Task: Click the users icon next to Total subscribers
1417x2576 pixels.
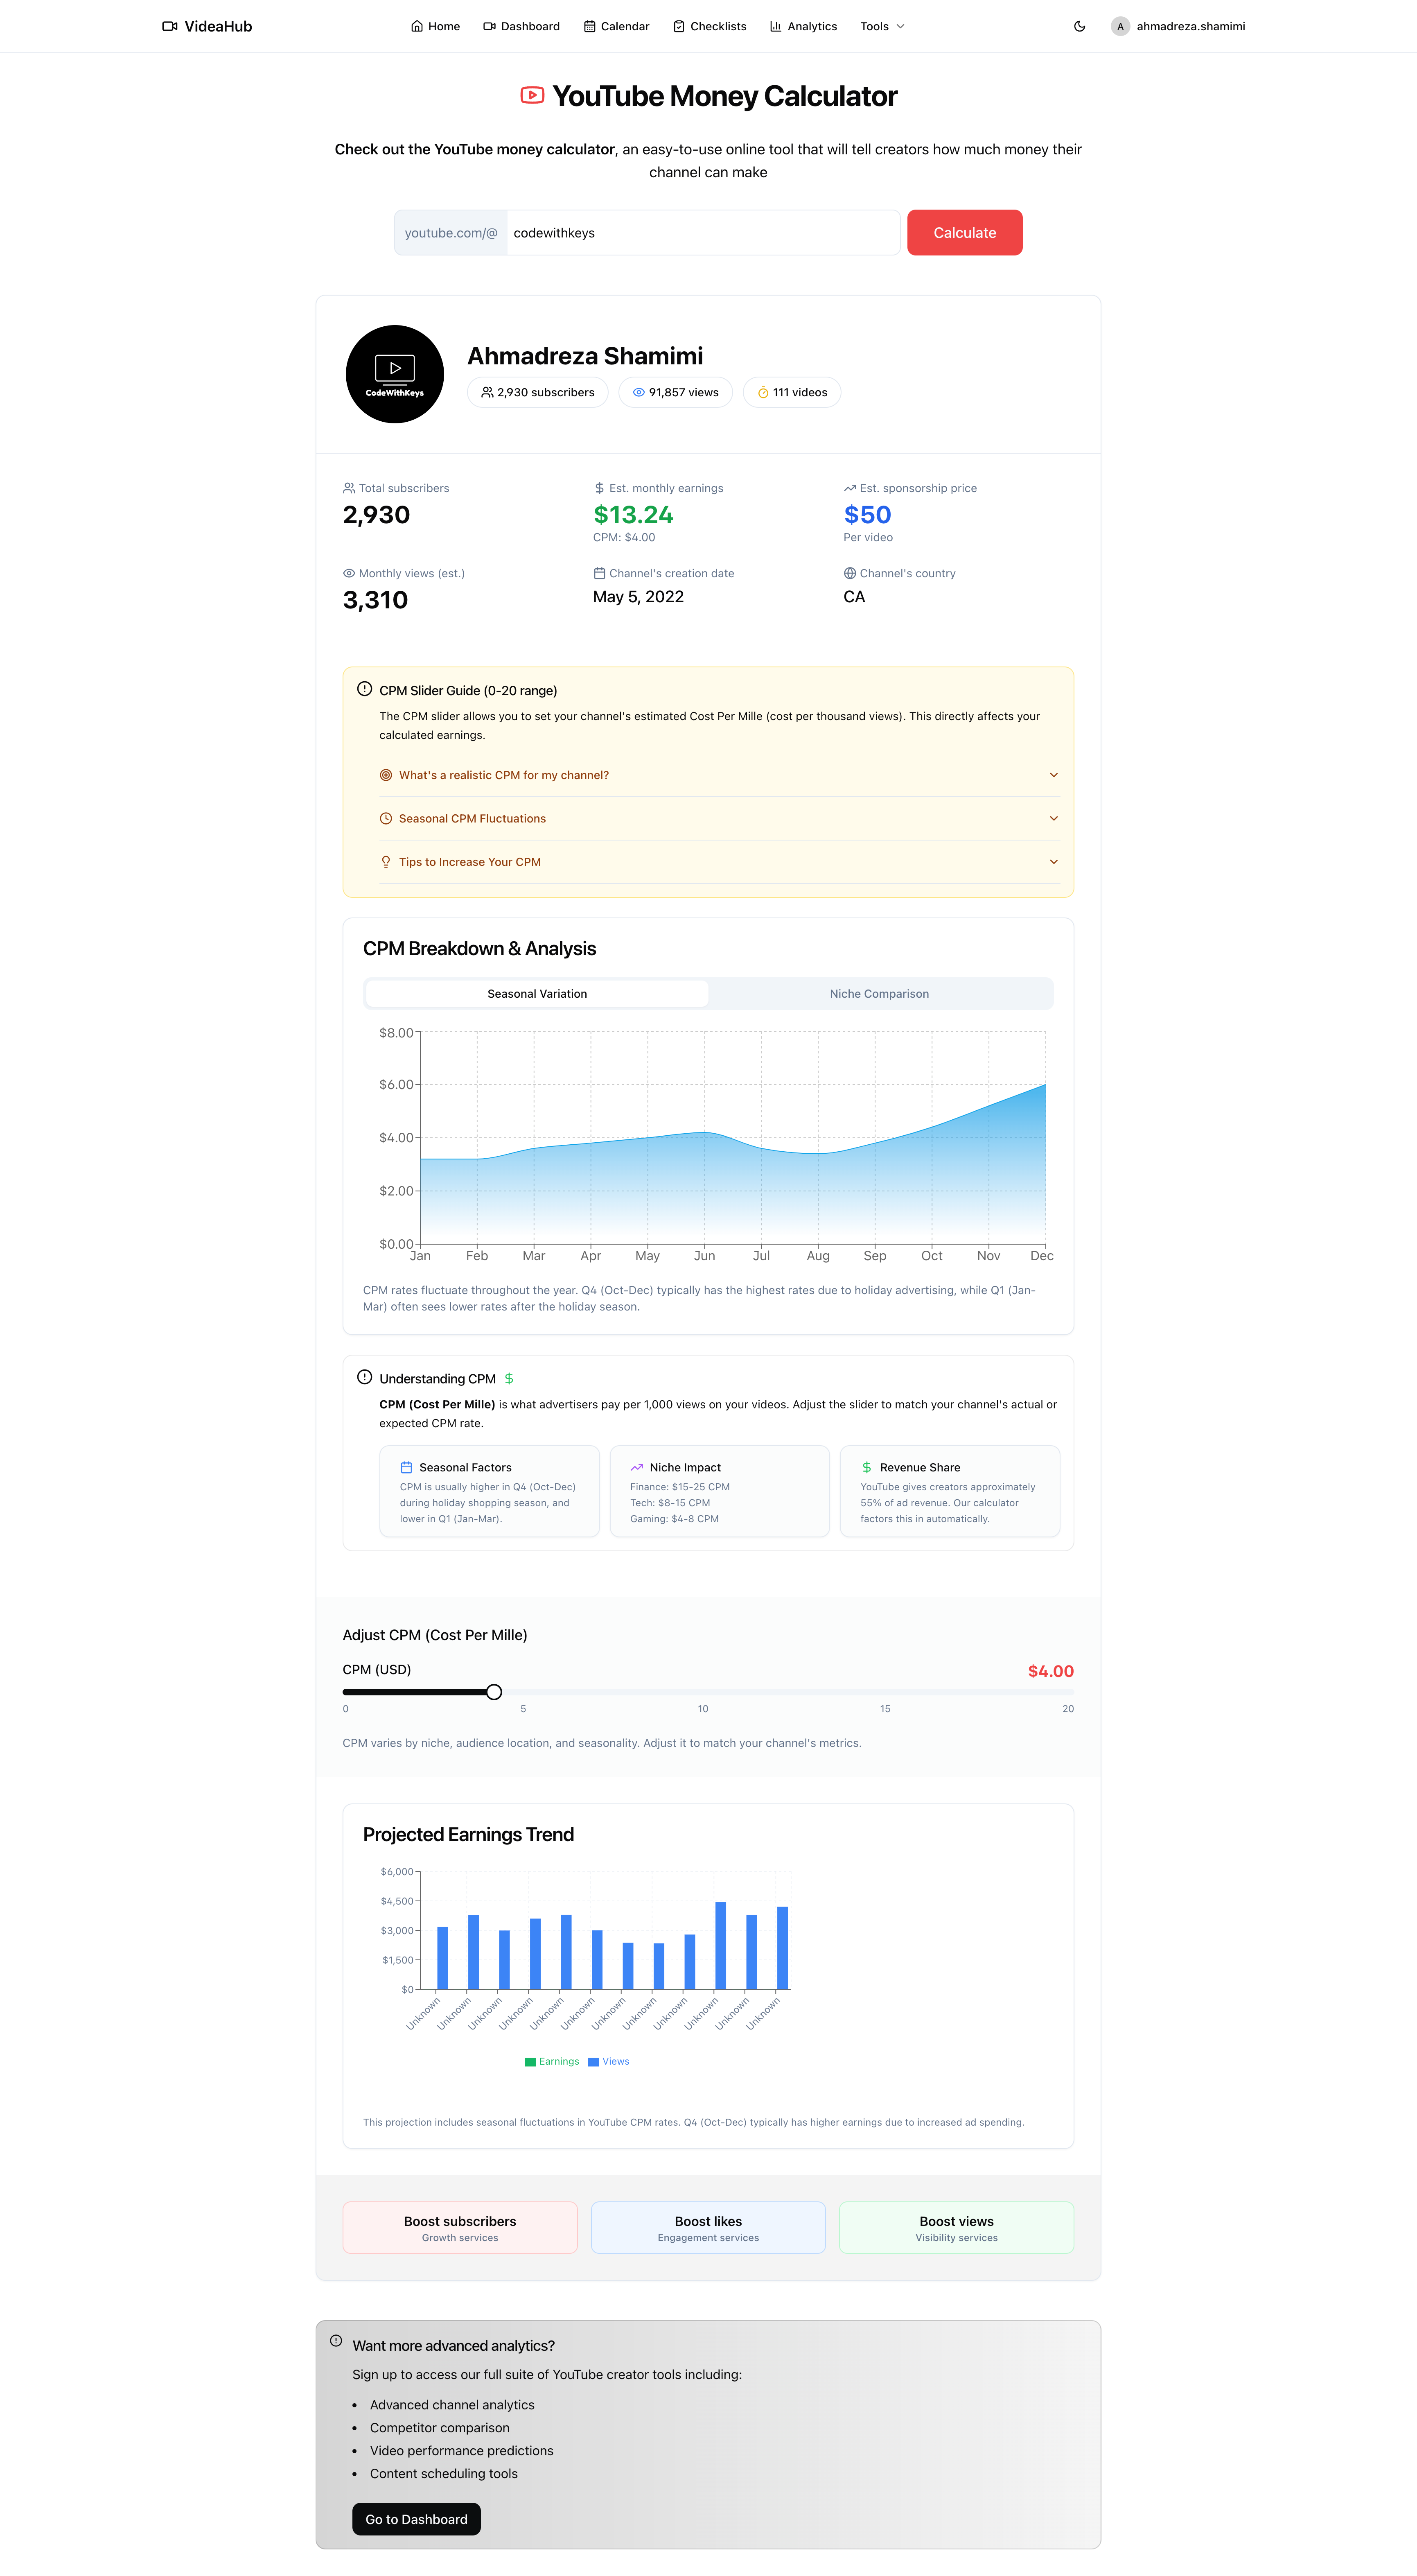Action: pos(349,488)
